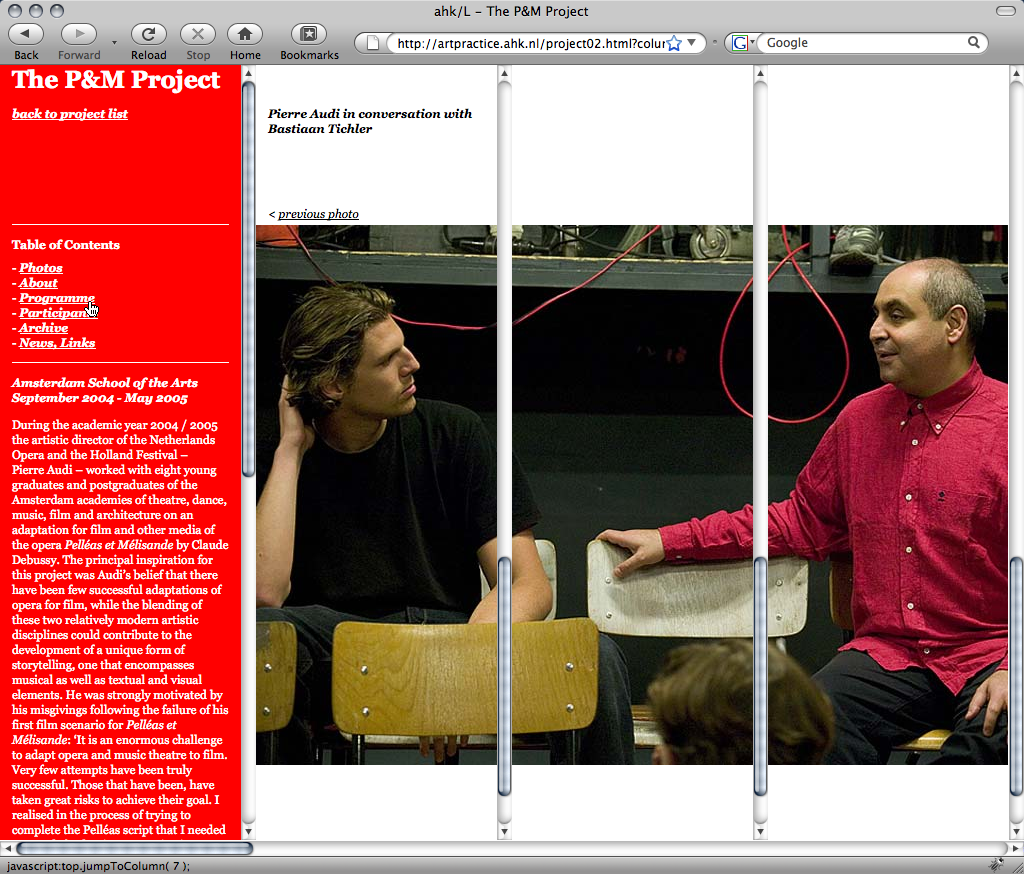Open the Bookmarks toolbar button
Viewport: 1024px width, 874px height.
[x=309, y=34]
